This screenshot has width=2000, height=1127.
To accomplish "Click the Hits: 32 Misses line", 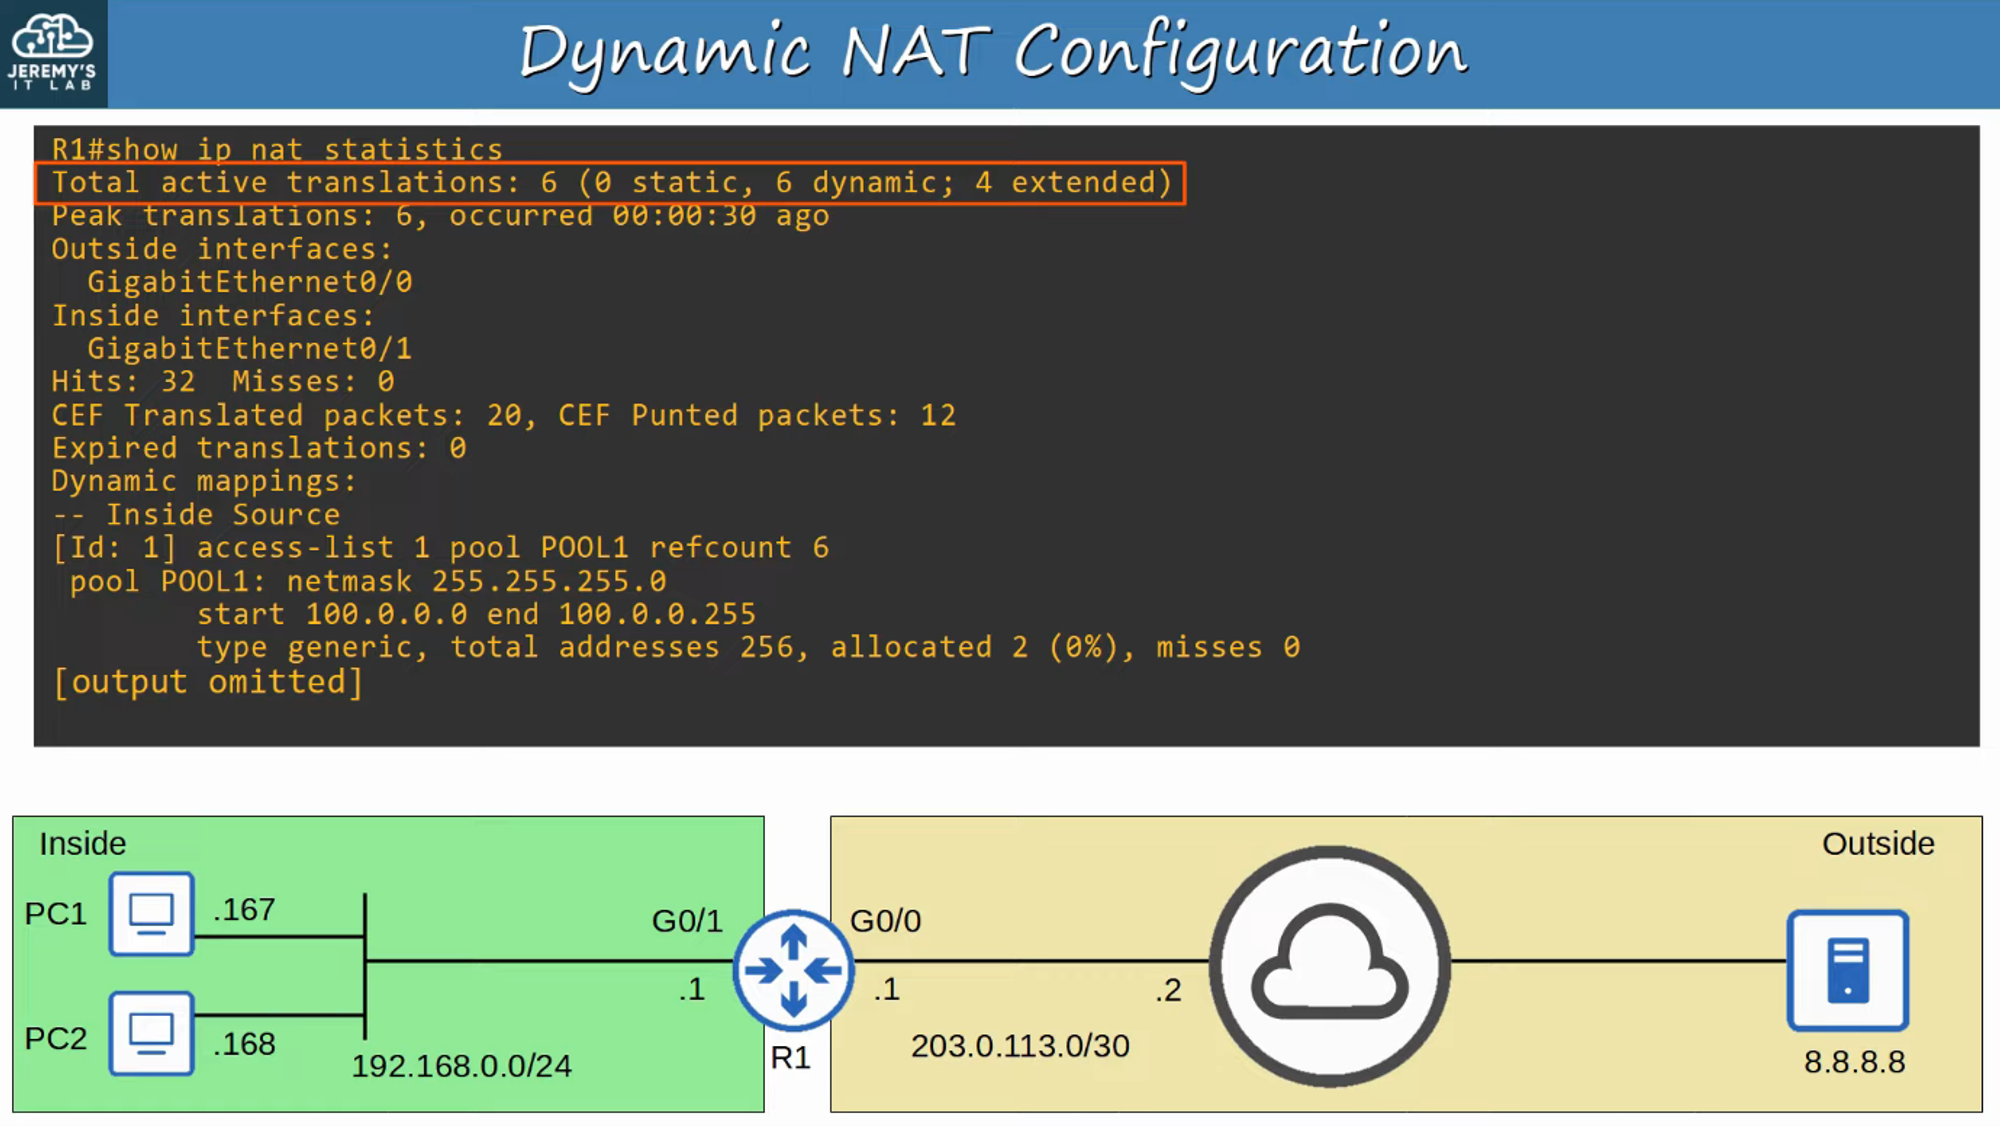I will [x=223, y=382].
